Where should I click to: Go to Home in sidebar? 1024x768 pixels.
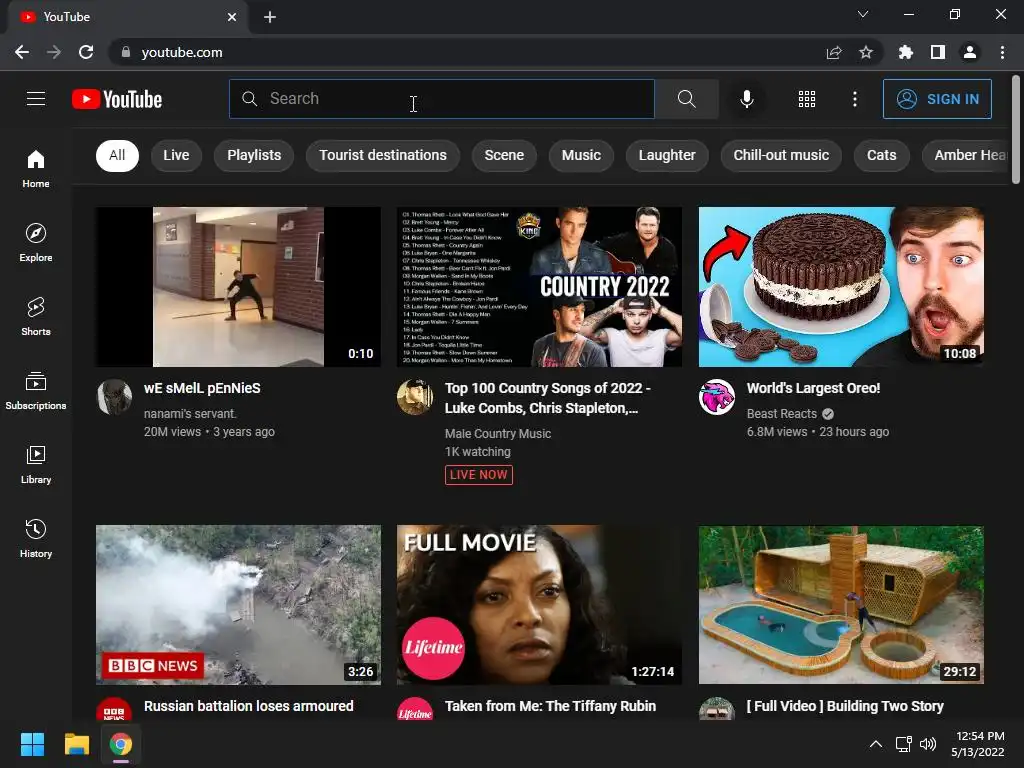coord(36,168)
